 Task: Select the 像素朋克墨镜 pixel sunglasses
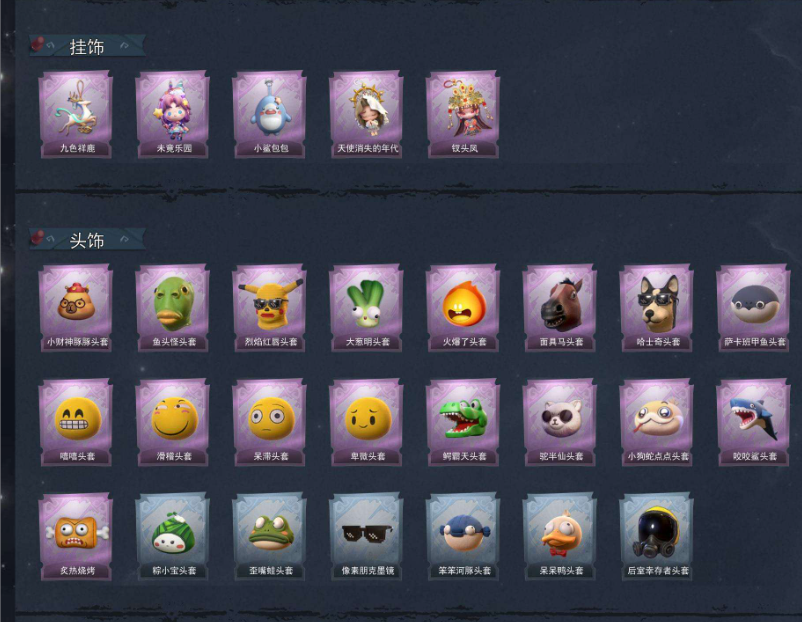click(x=366, y=536)
